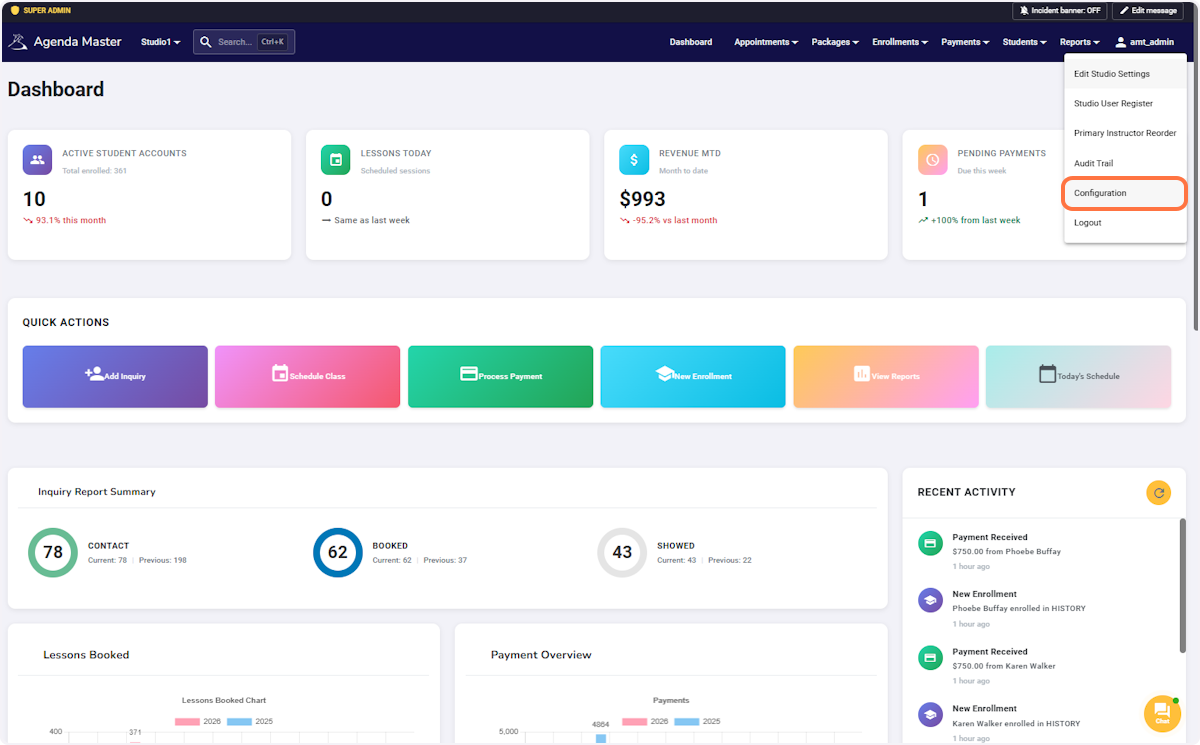Click the search magnifier icon
Viewport: 1200px width, 745px height.
pos(205,42)
